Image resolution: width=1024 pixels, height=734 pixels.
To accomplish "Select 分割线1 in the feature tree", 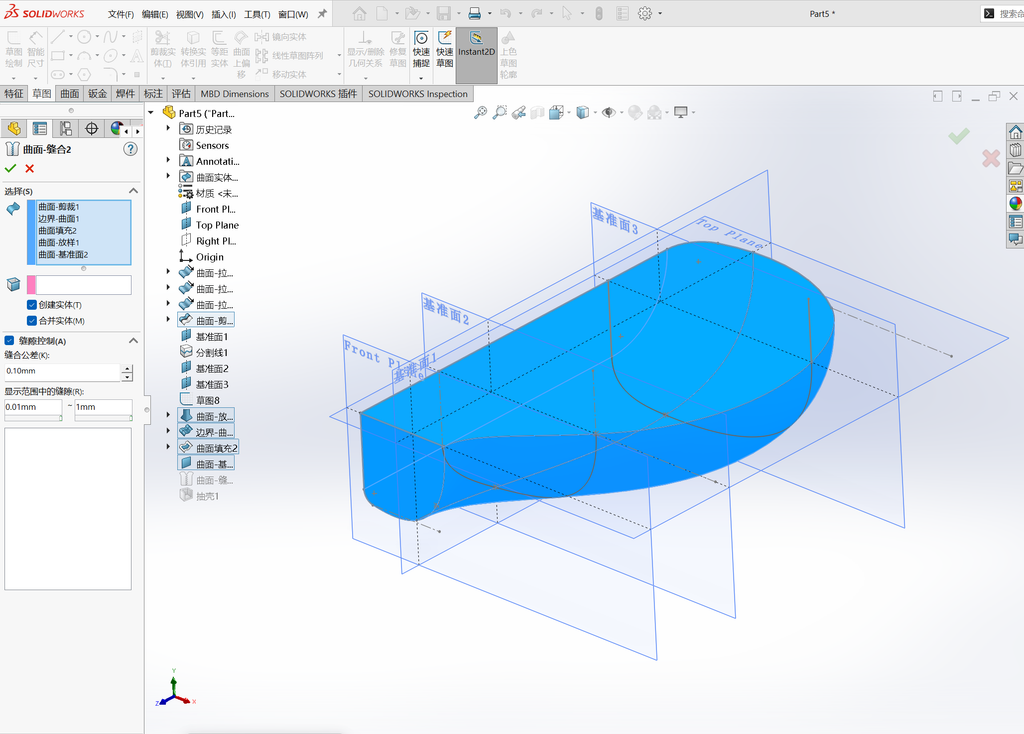I will tap(212, 353).
